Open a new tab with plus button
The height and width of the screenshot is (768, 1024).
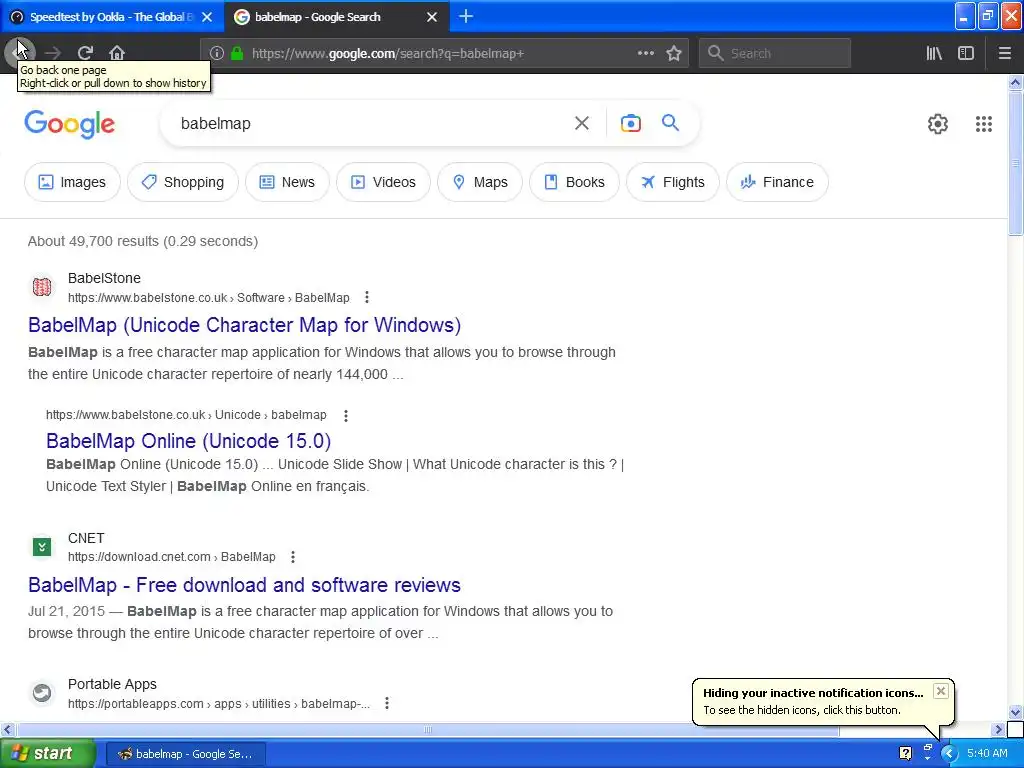point(466,16)
